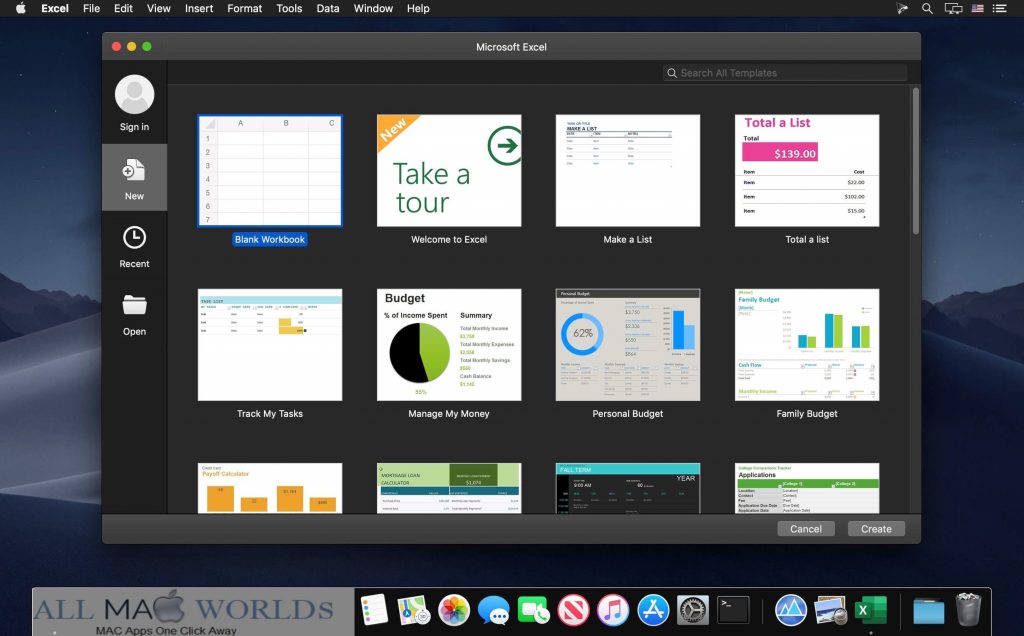Pick the Total a list template

pos(807,171)
